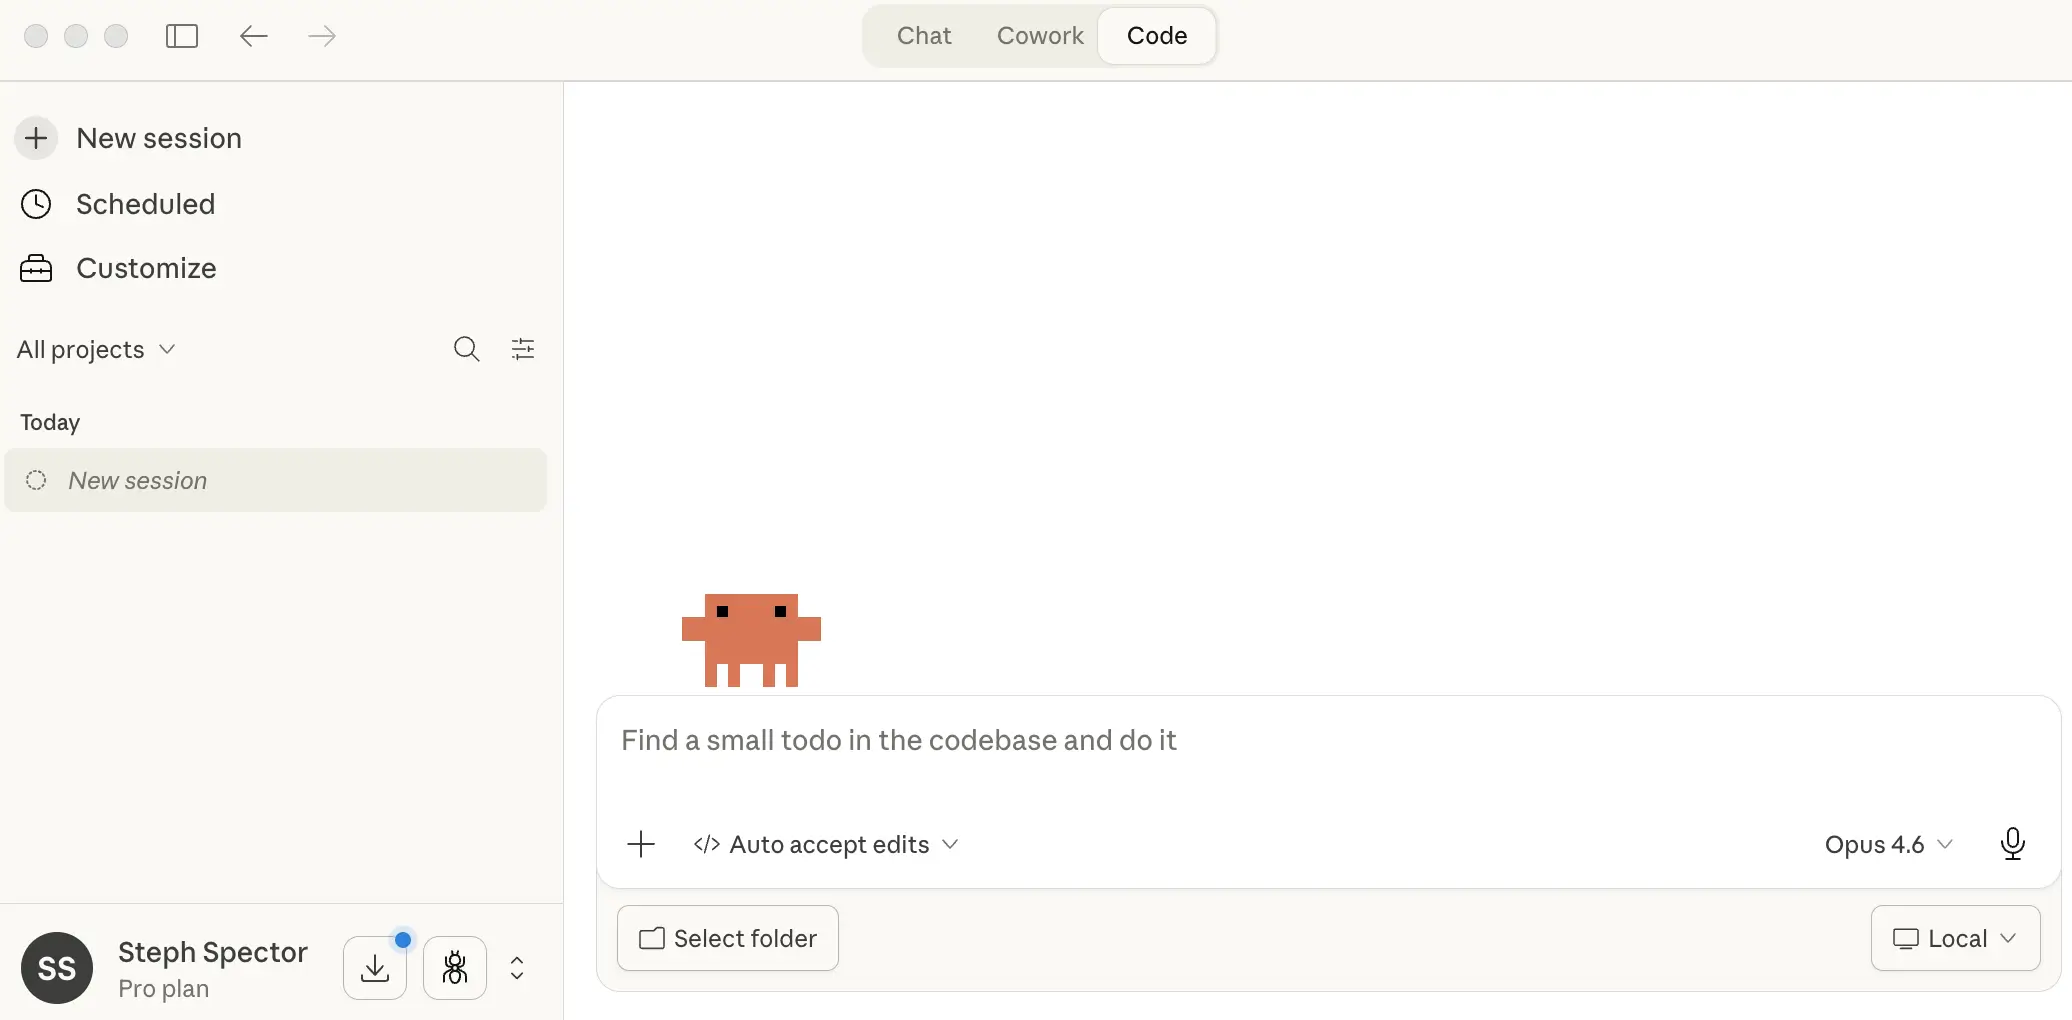Expand the Local environment dropdown
Screen dimensions: 2072x1020
click(1954, 938)
